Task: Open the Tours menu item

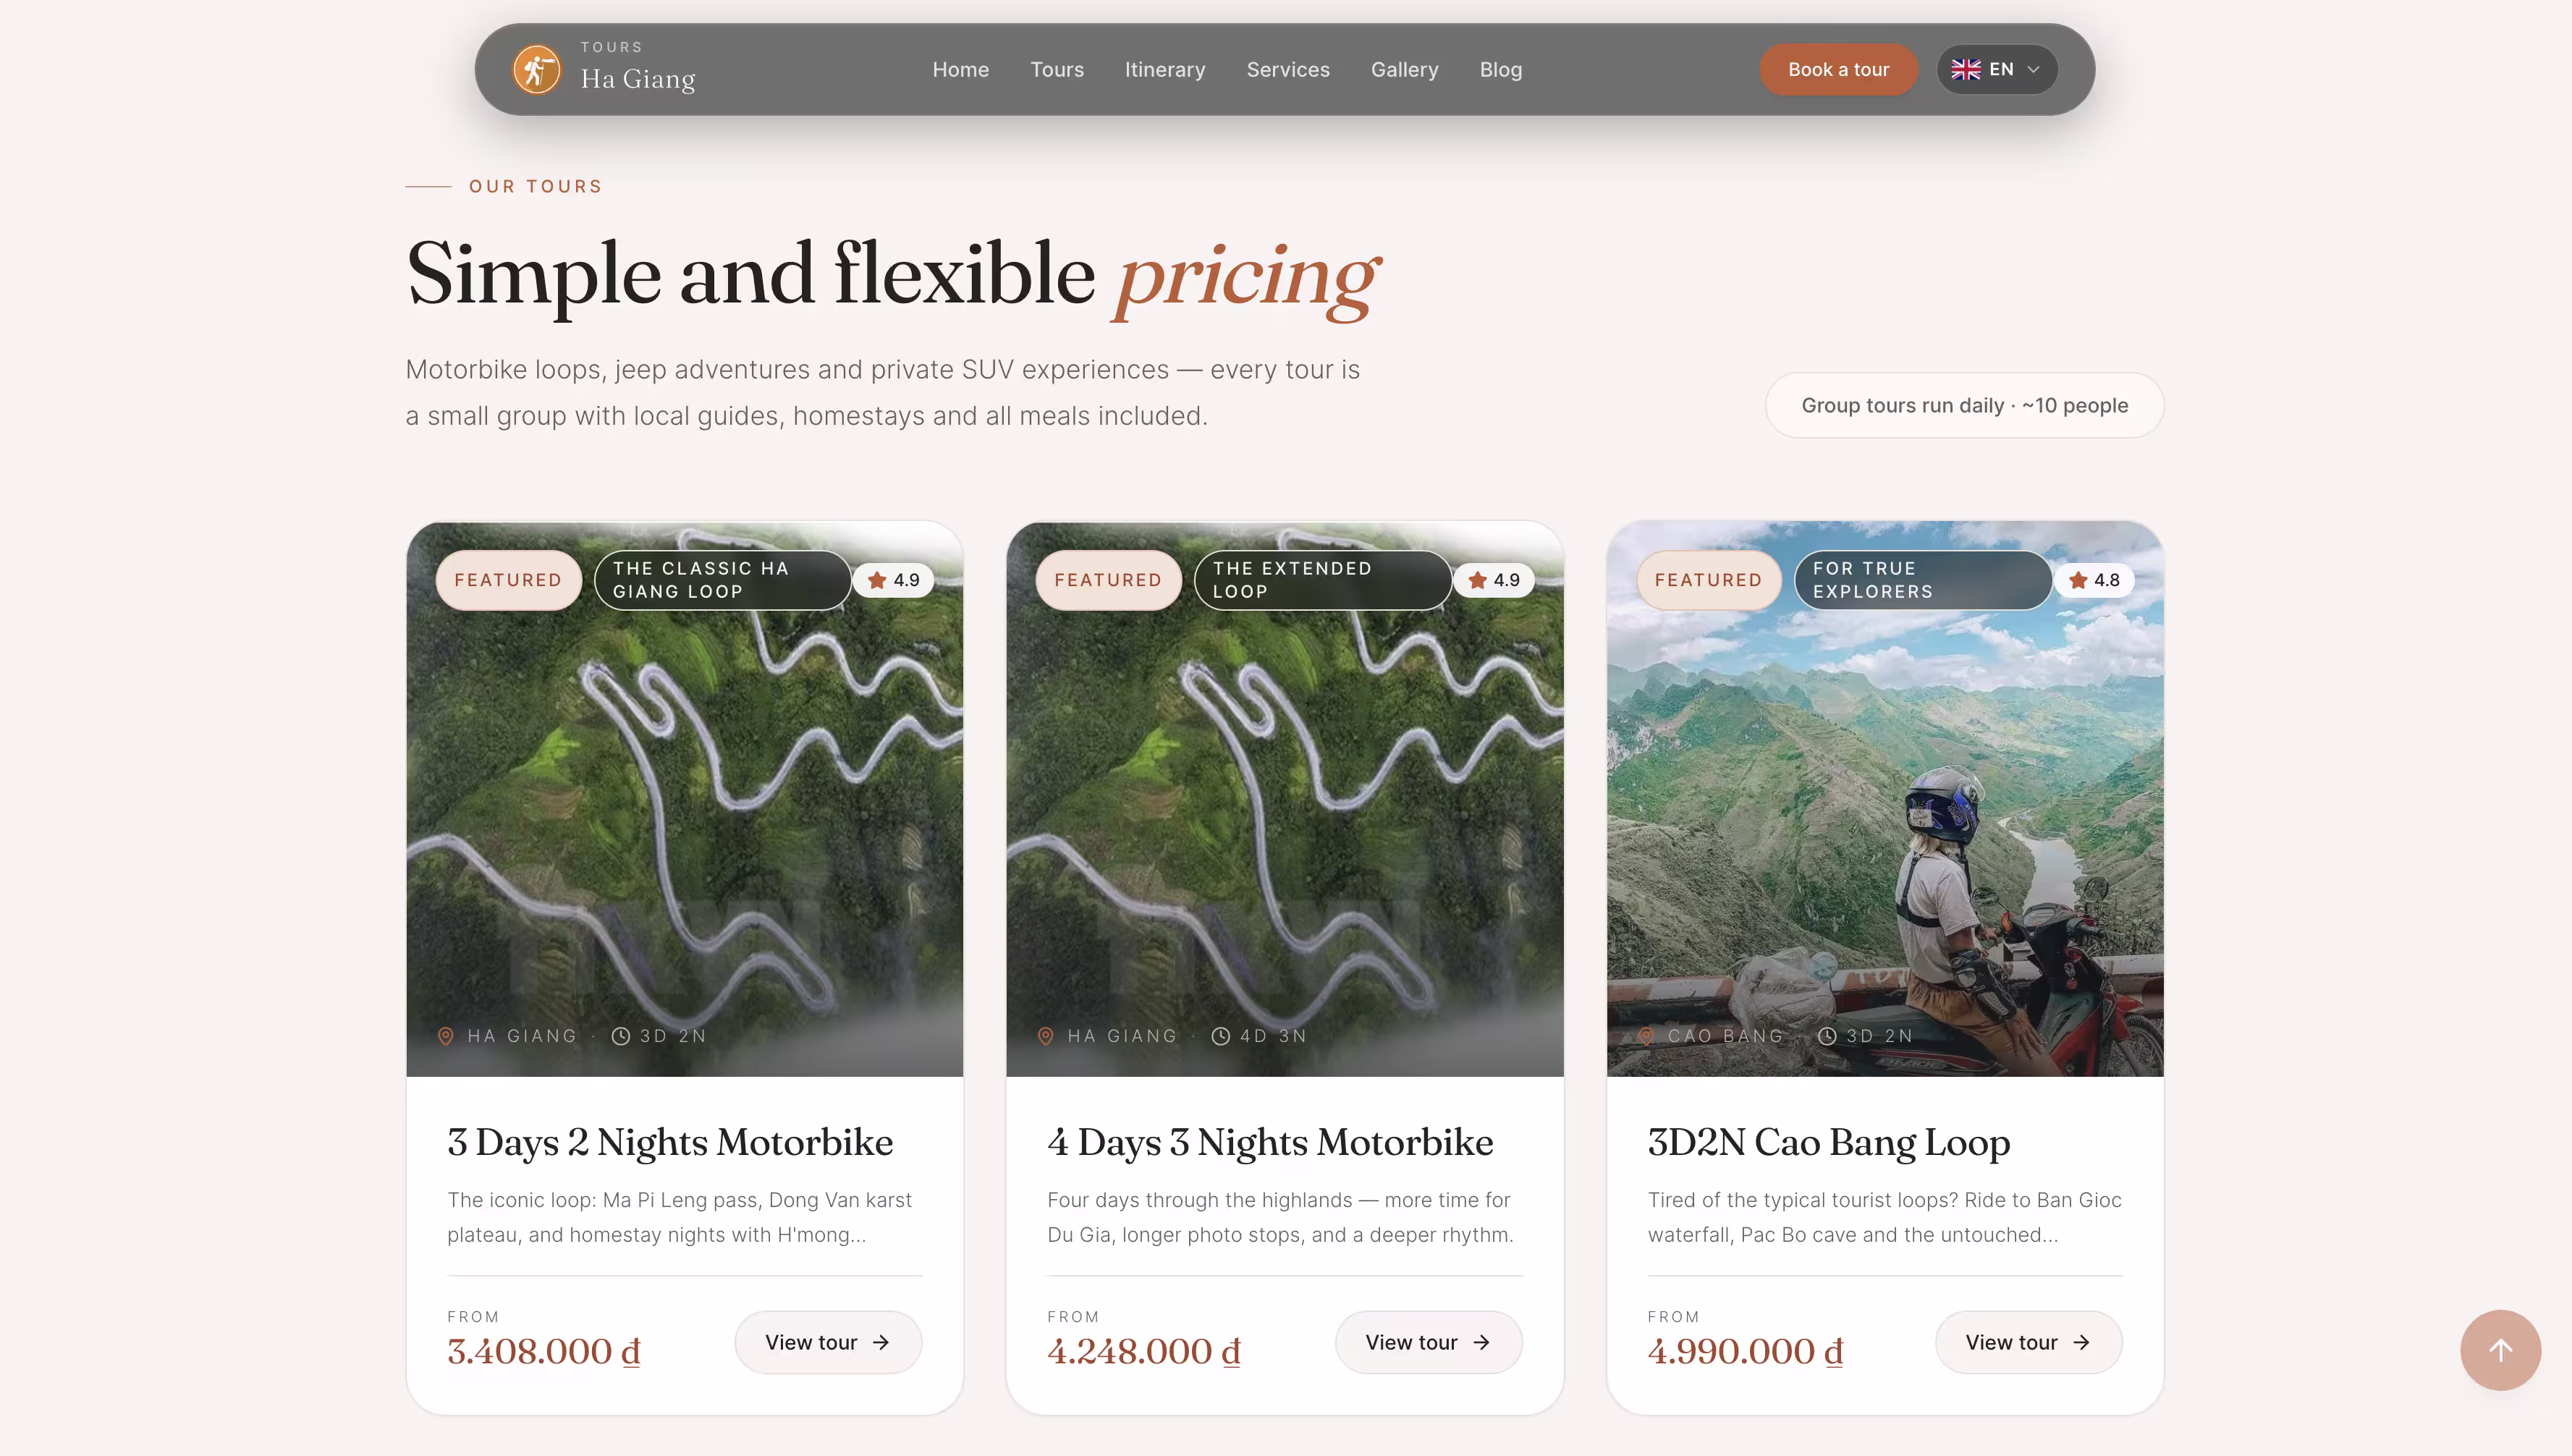Action: pos(1057,70)
